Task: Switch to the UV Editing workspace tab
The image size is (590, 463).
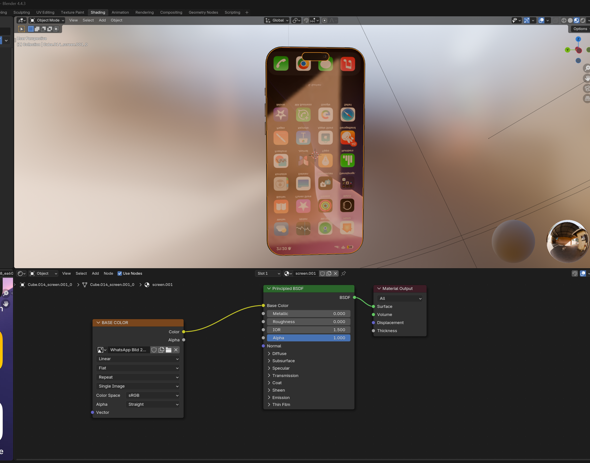Action: pos(45,12)
